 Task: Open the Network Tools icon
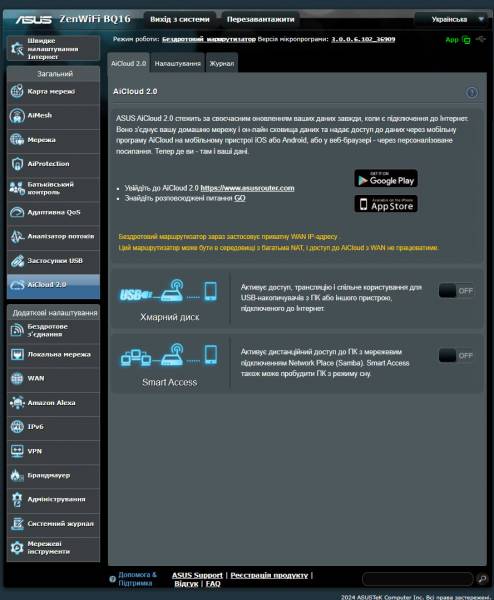[17, 548]
